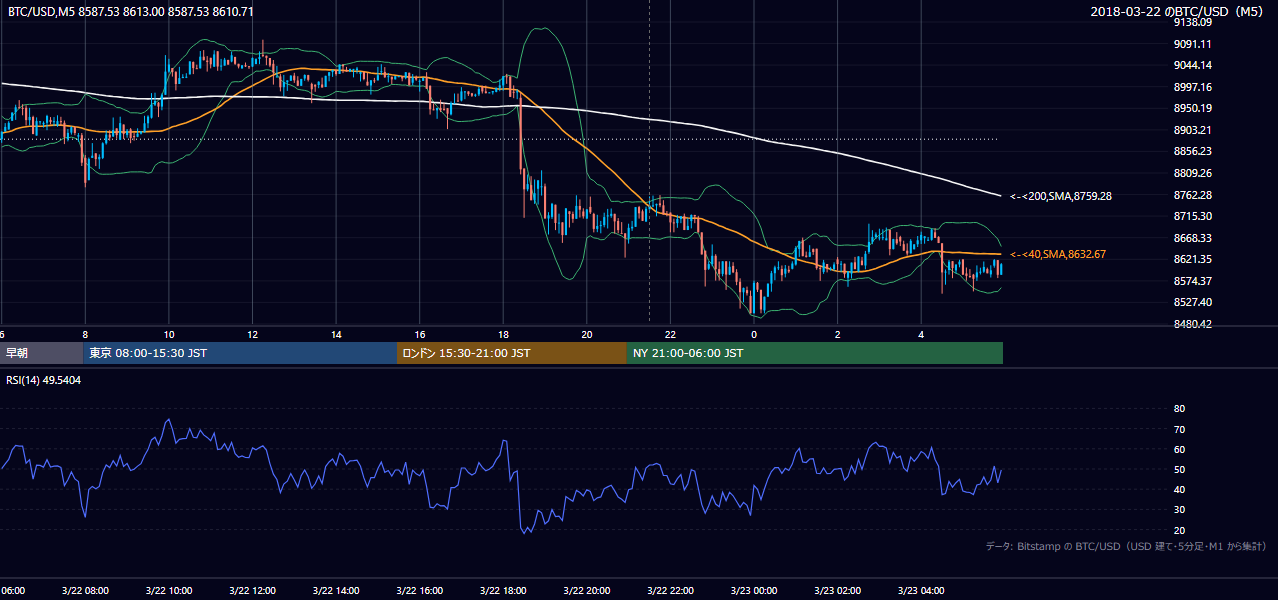Select the 40 SMA 8632.67 label
Viewport: 1278px width, 600px height.
[1058, 254]
